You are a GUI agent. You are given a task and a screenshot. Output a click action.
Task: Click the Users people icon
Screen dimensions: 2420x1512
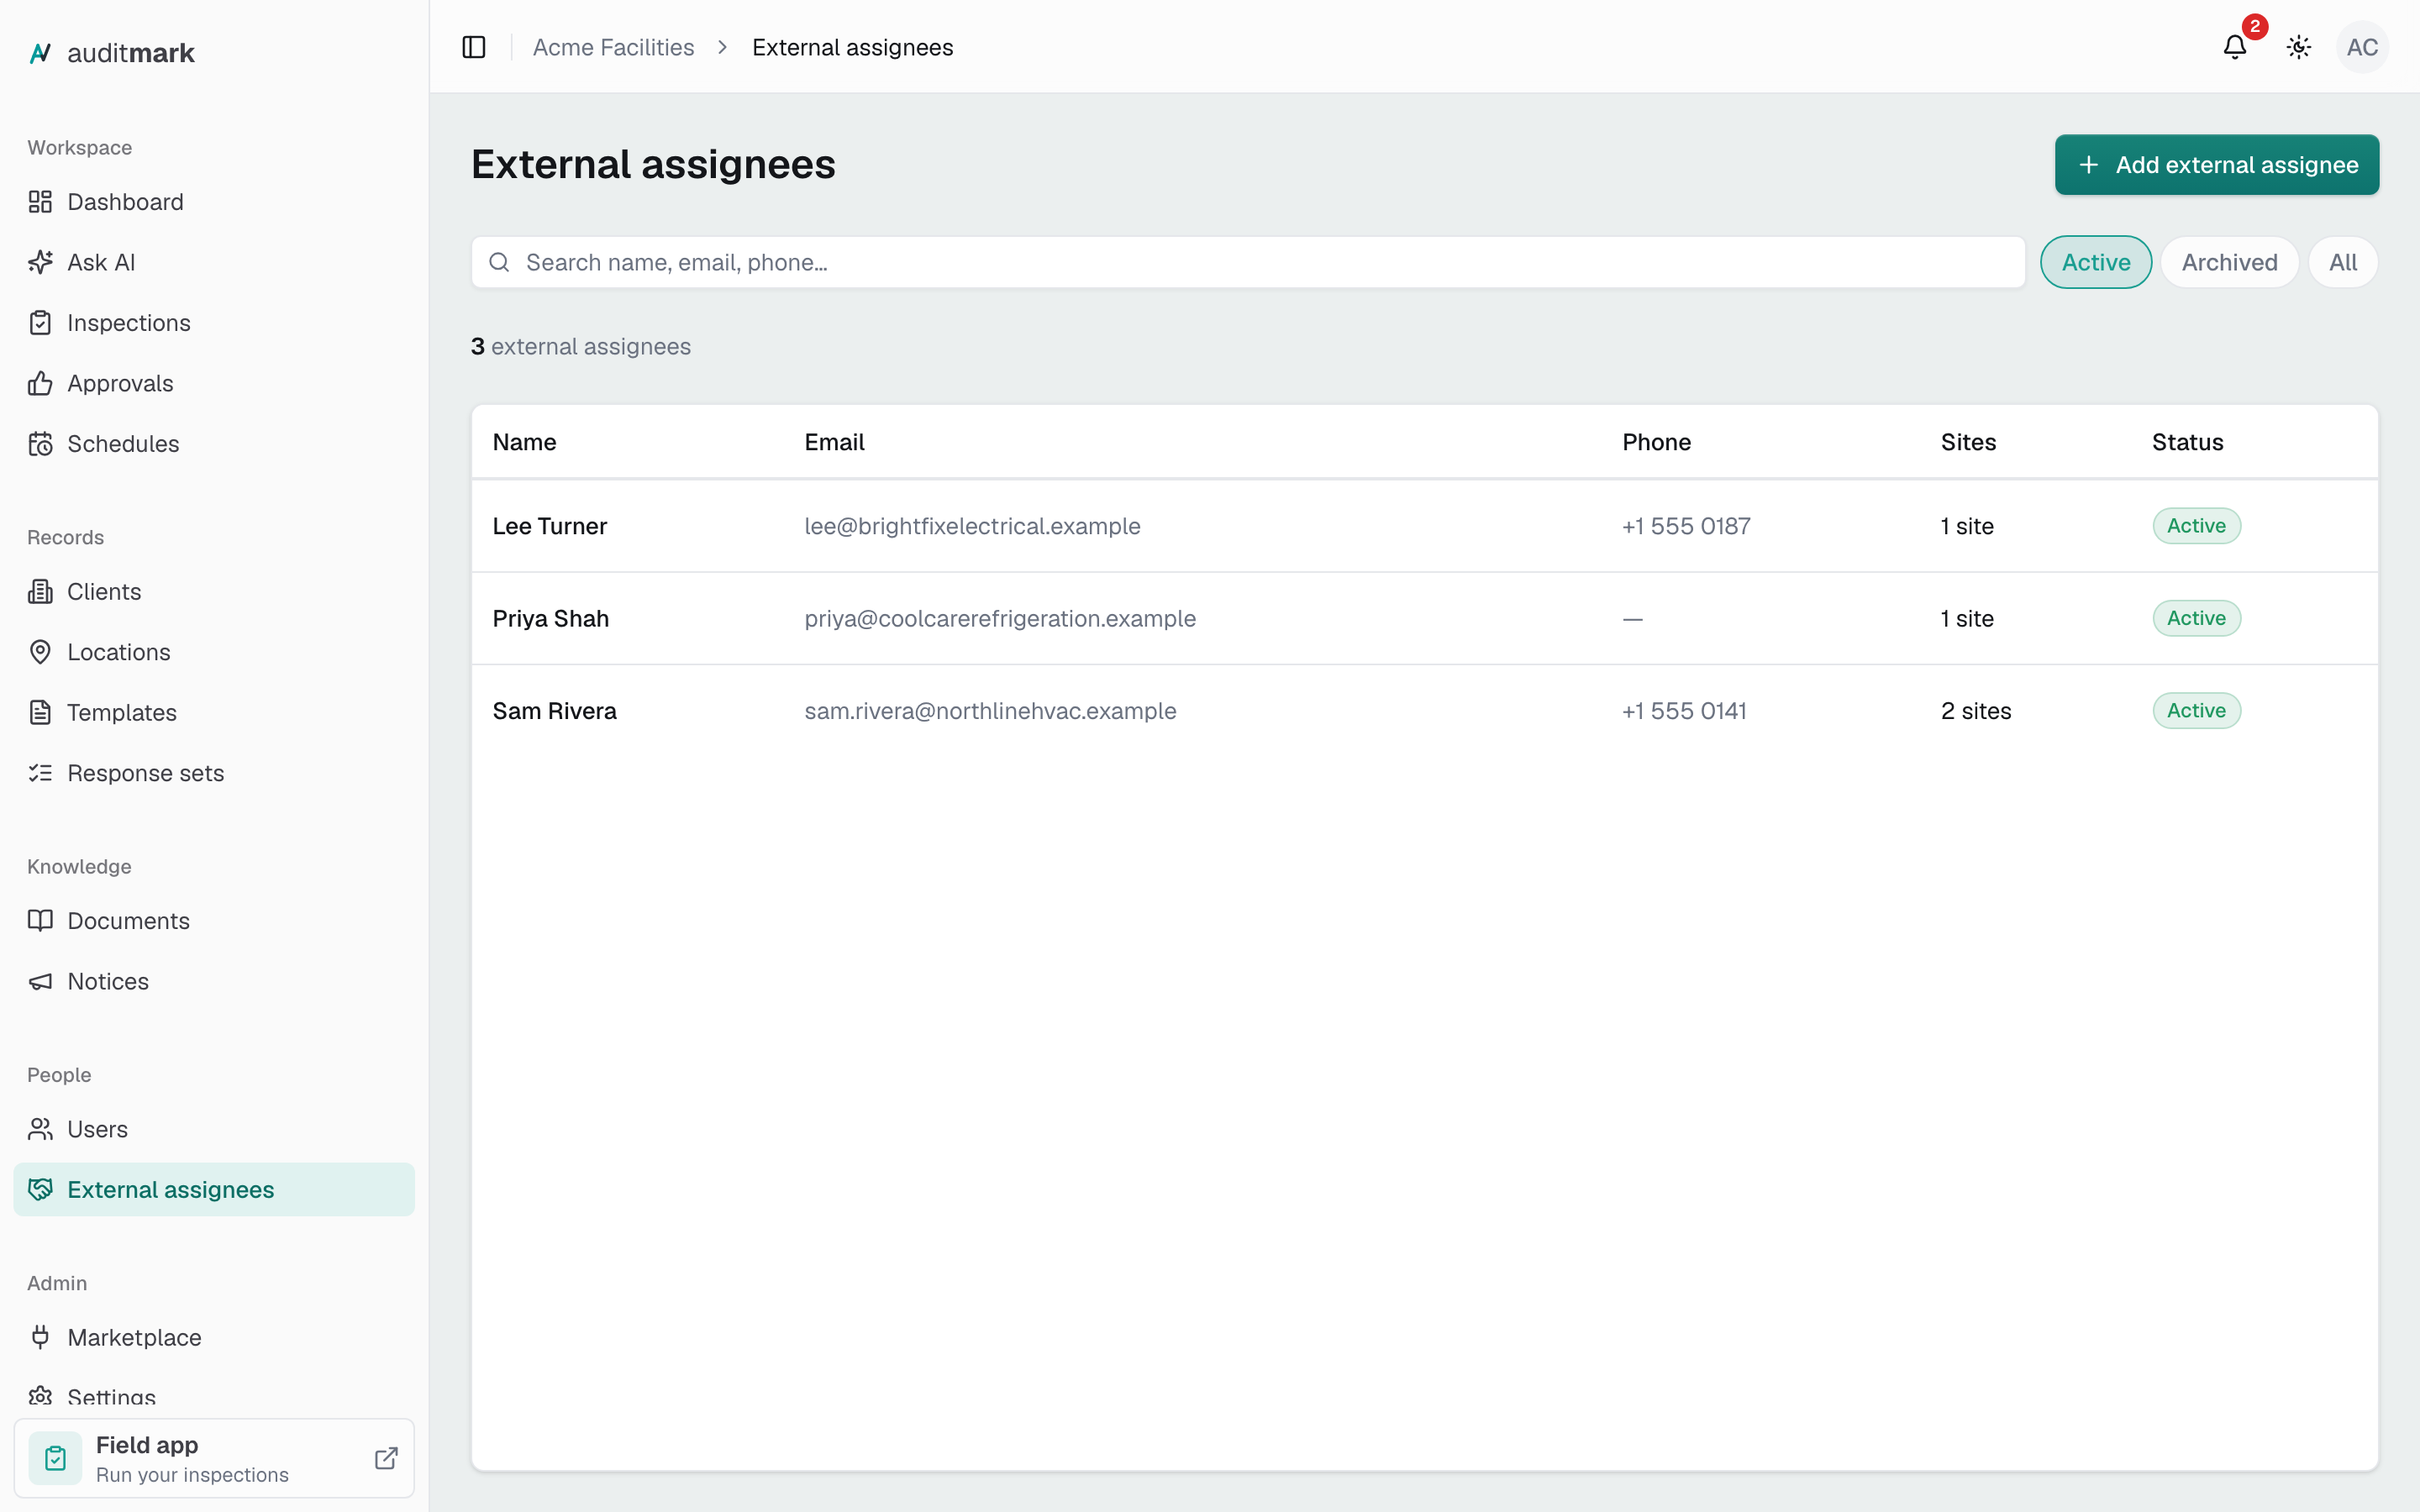pos(40,1130)
